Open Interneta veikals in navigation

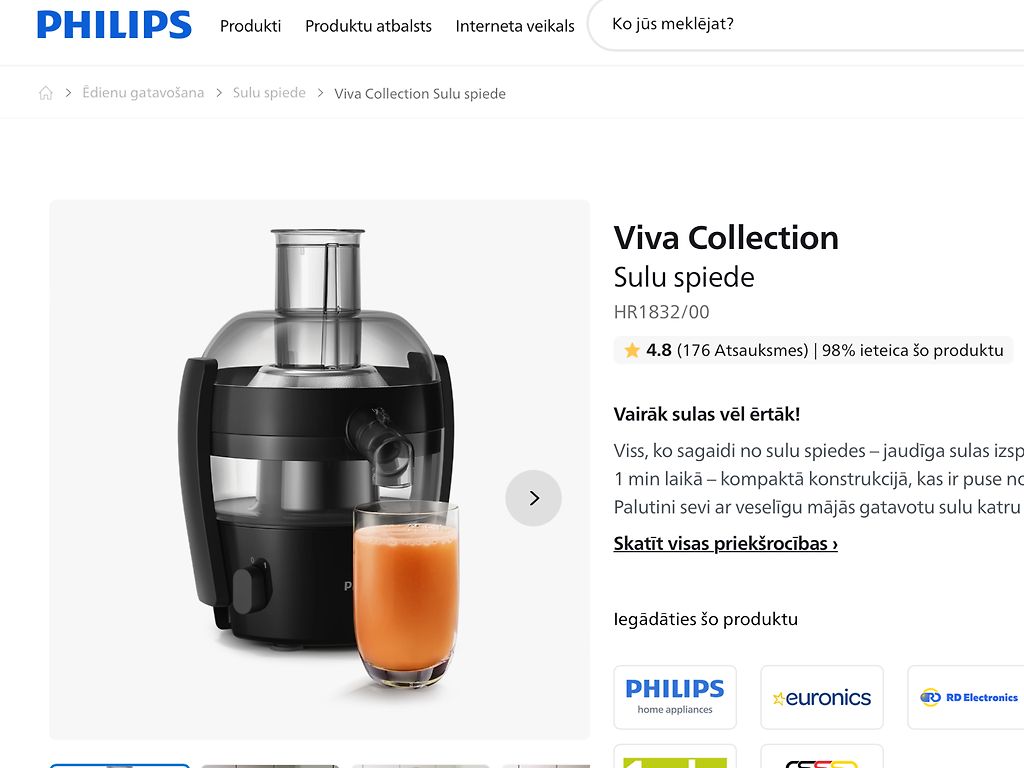click(515, 26)
